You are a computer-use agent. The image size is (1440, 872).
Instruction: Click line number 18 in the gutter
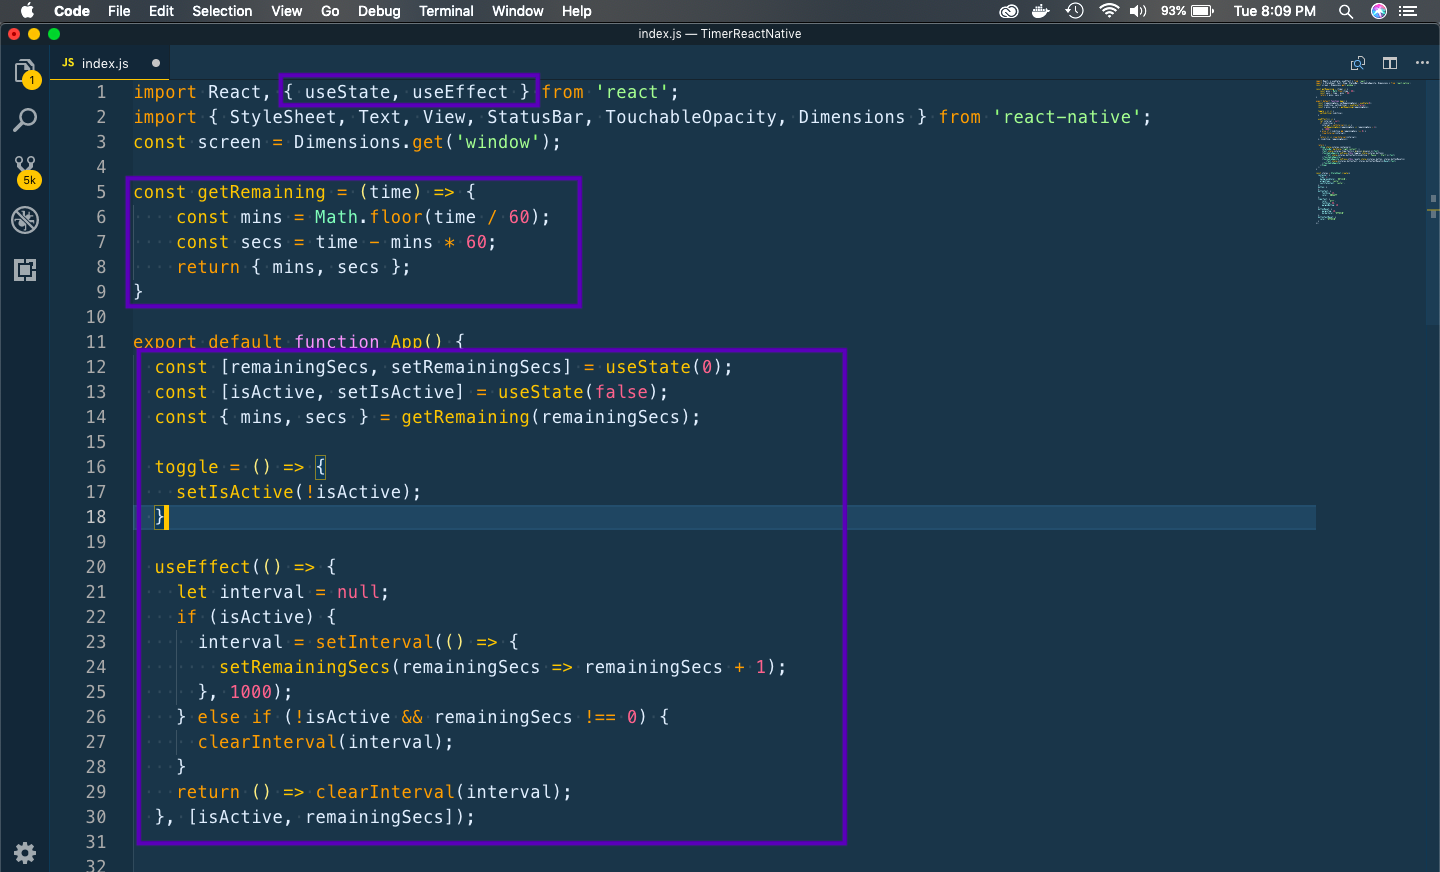click(x=96, y=517)
